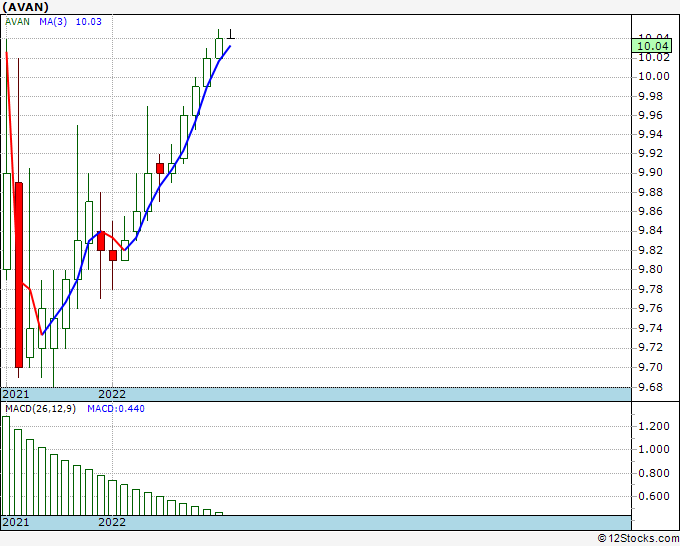
Task: Click the 0.800 MACD axis label
Action: (654, 473)
